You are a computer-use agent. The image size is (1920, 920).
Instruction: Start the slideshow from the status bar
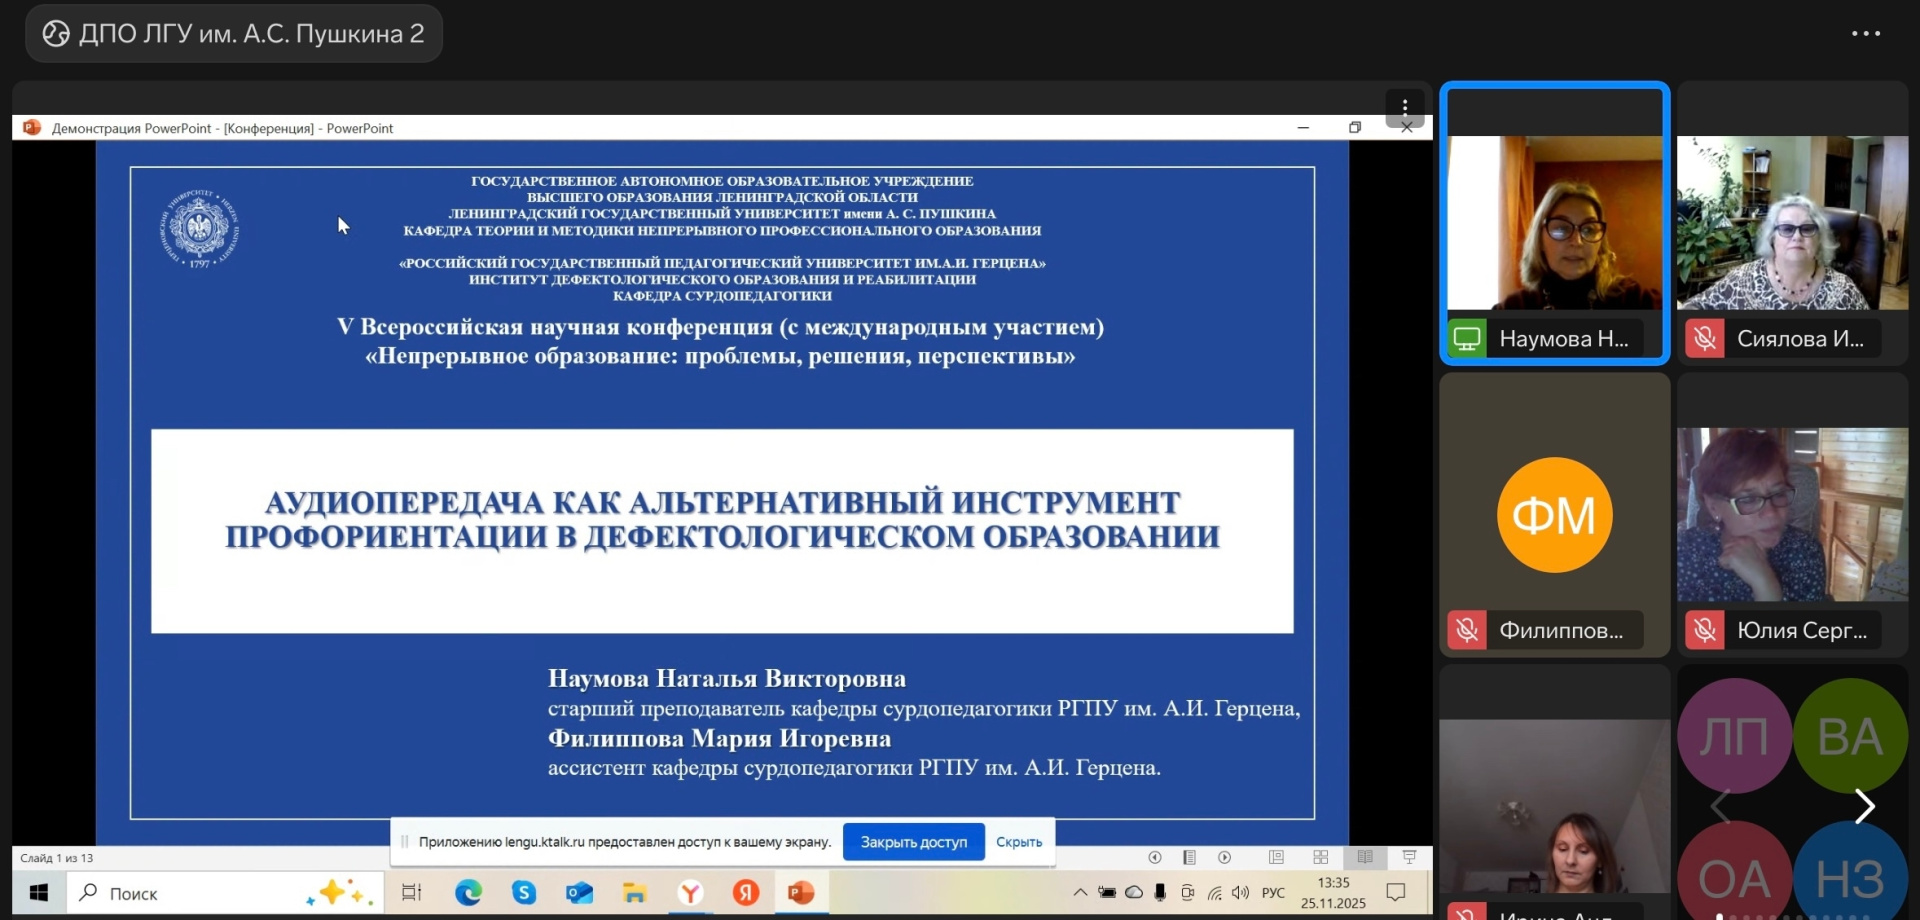1410,857
